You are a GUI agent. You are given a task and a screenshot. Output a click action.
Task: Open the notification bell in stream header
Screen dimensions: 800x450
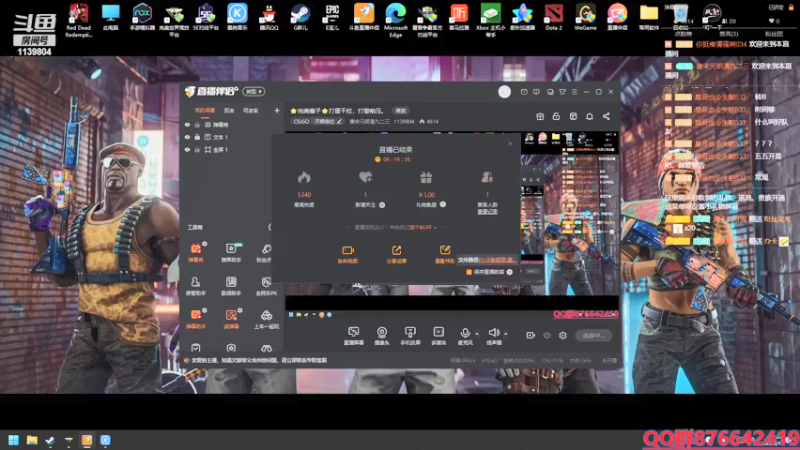[x=589, y=116]
